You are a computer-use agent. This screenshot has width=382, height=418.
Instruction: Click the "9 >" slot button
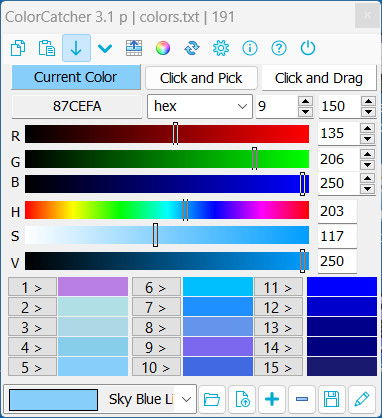[x=156, y=347]
